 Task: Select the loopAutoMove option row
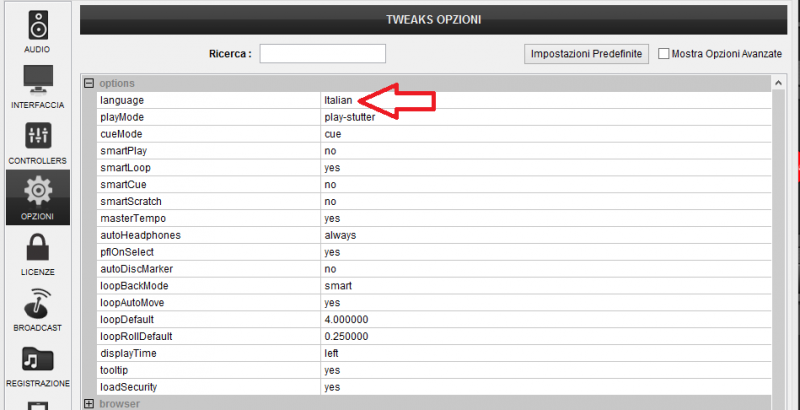click(x=434, y=302)
